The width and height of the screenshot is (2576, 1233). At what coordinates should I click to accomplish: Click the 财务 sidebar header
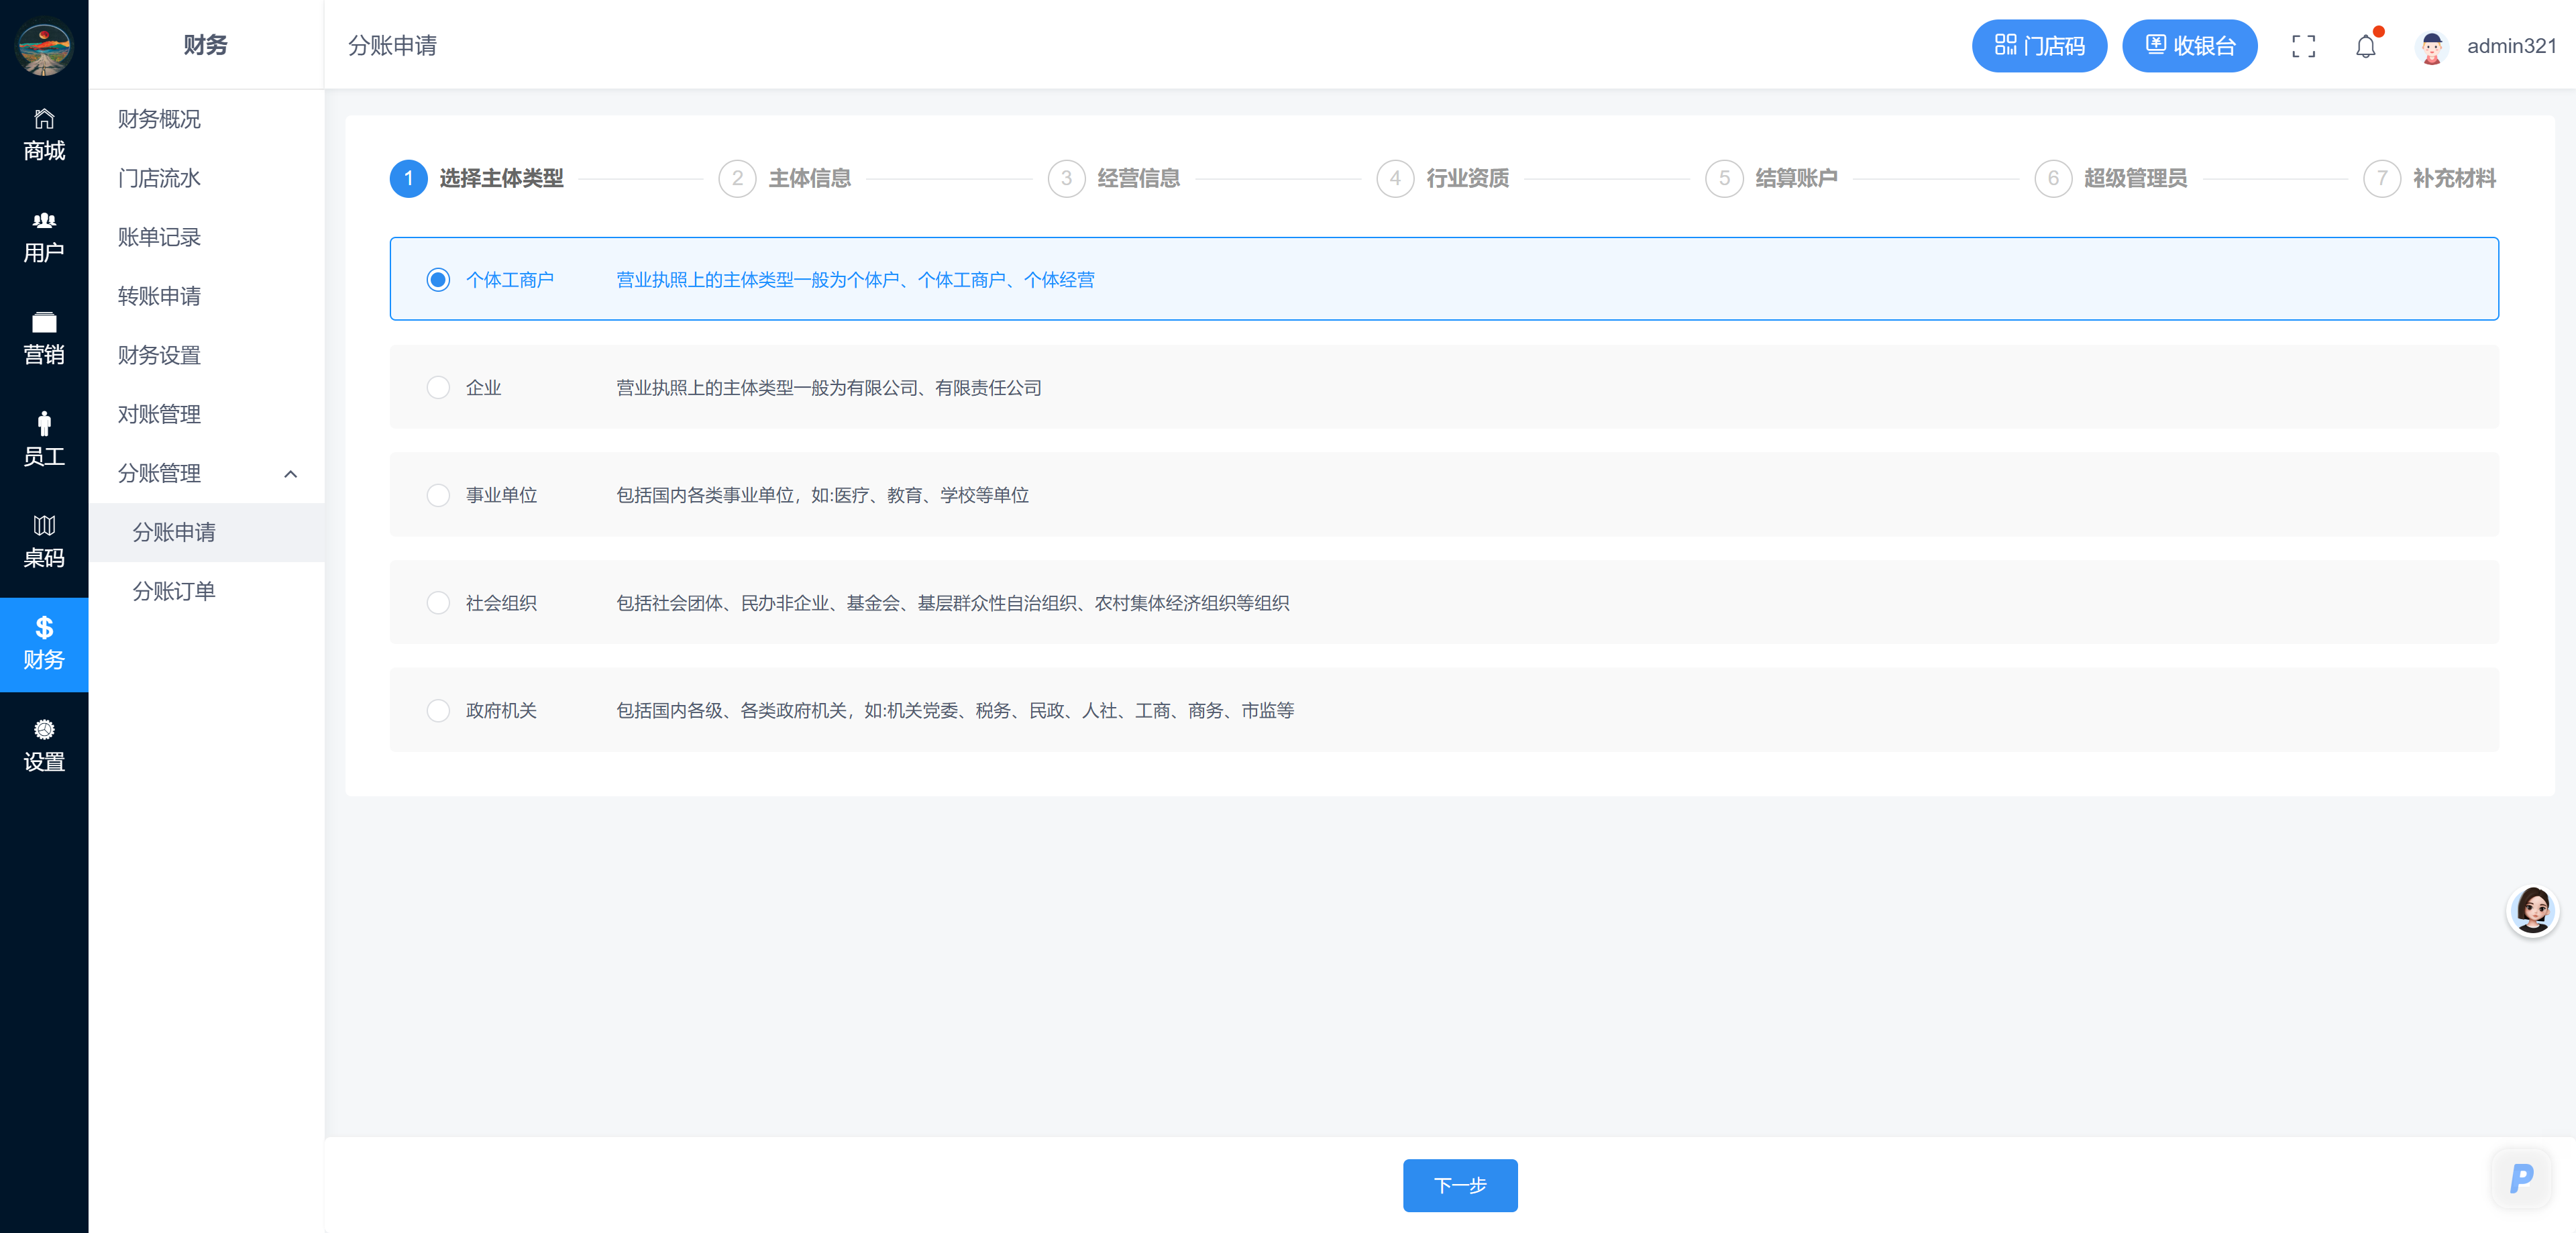(206, 45)
